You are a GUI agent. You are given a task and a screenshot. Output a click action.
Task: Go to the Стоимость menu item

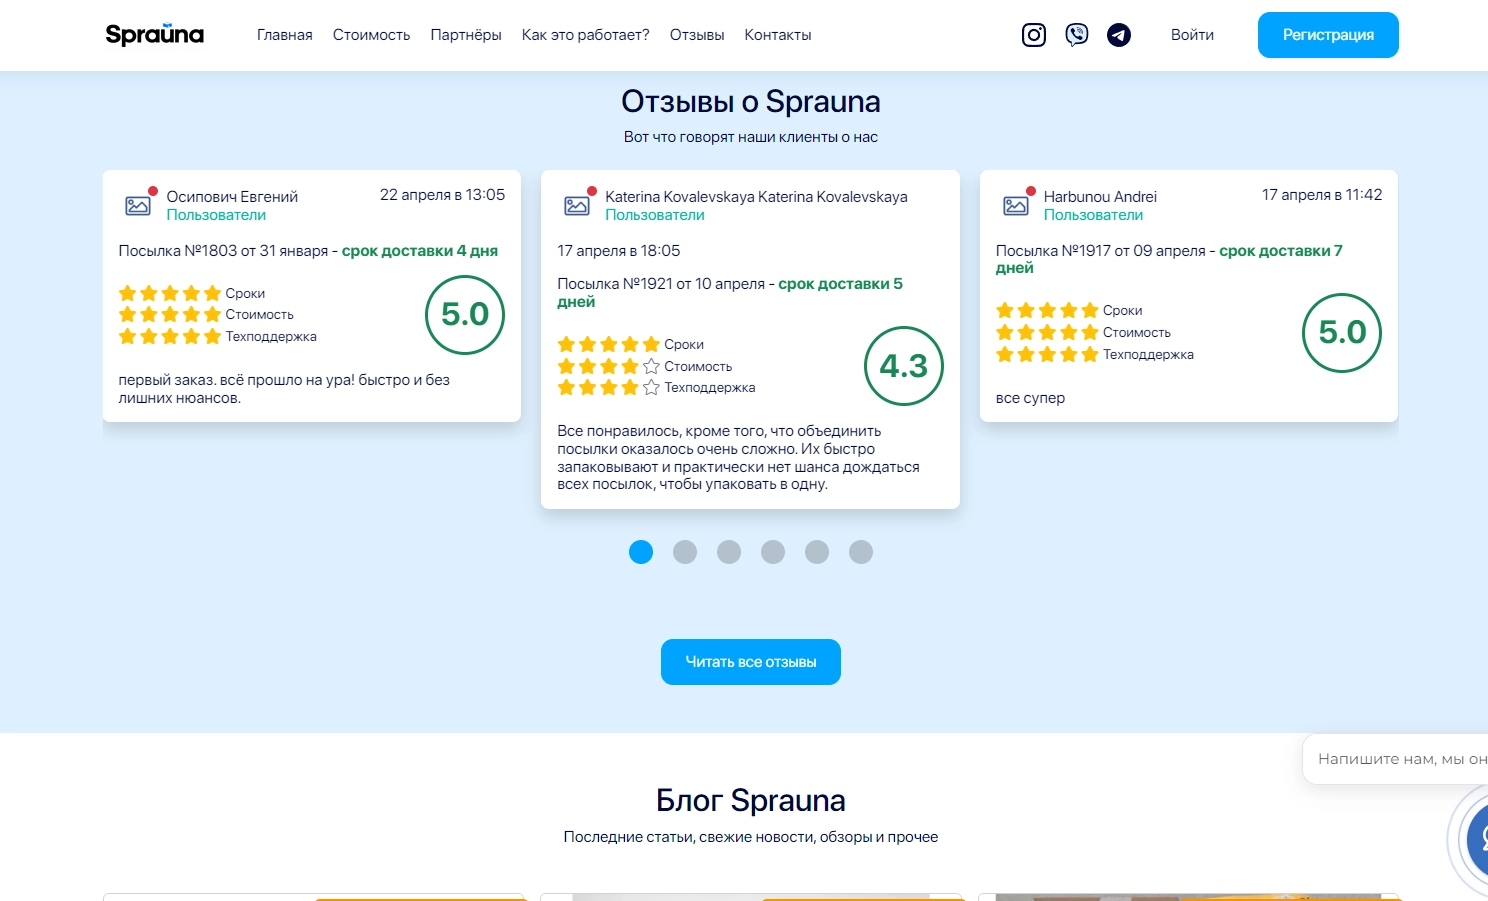371,35
